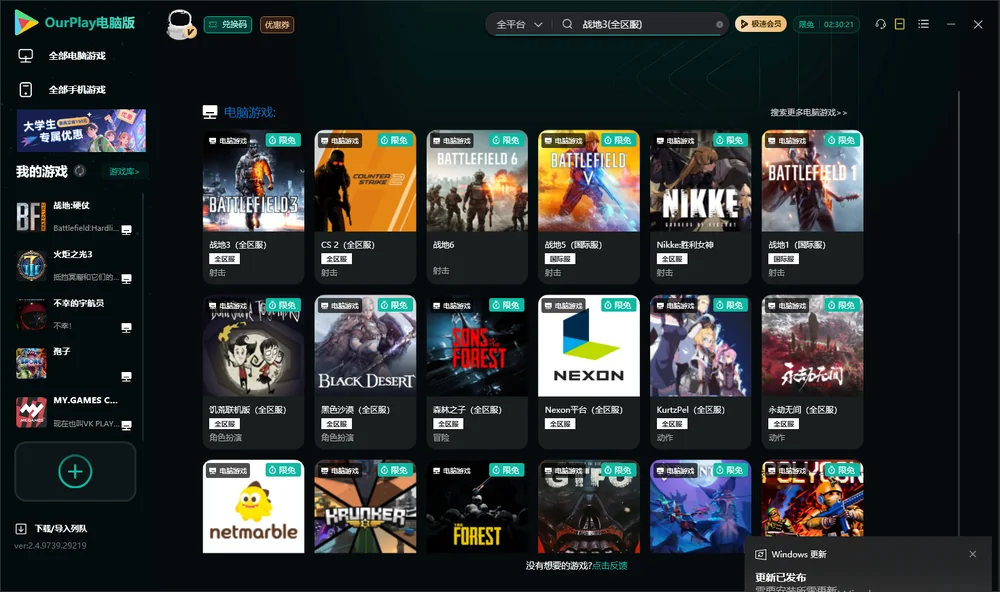Viewport: 1000px width, 592px height.
Task: Close the Windows Update notification
Action: [x=973, y=554]
